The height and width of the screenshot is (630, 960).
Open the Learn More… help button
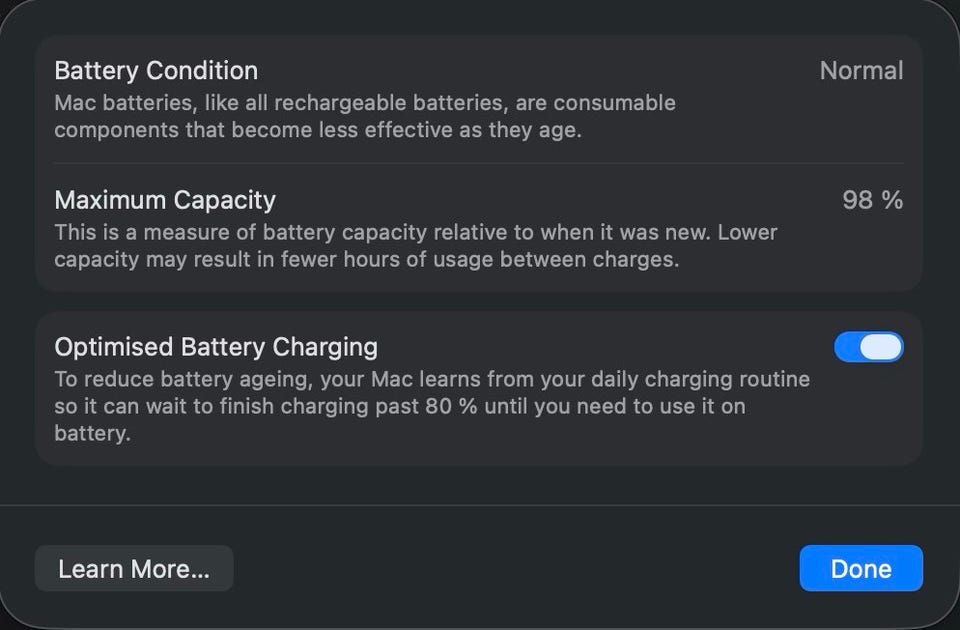134,569
